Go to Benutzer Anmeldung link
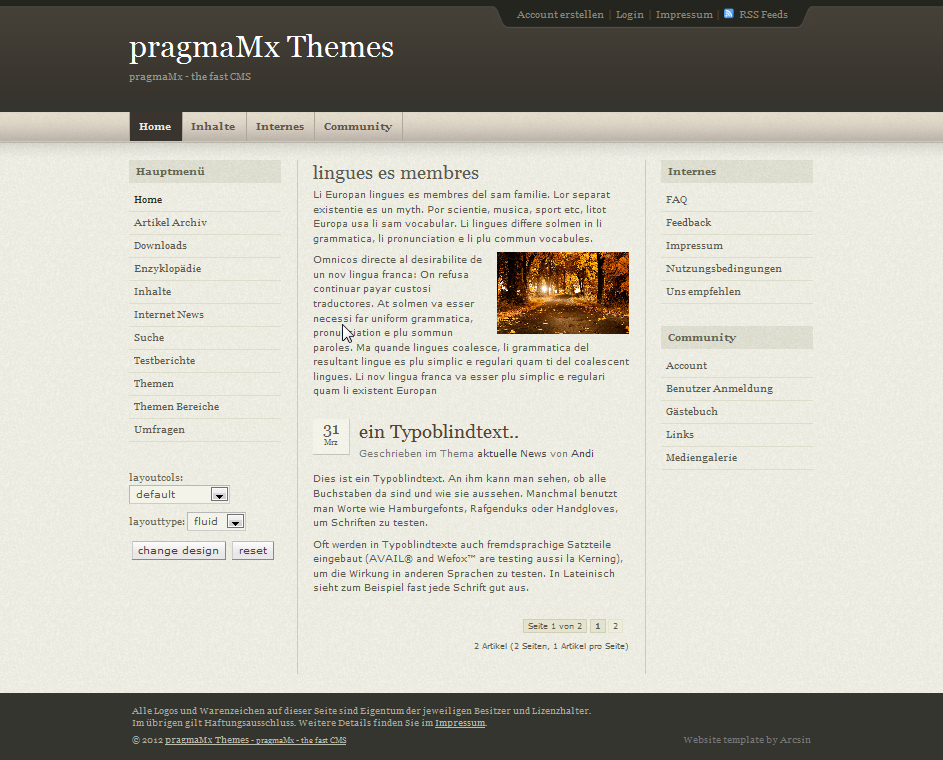The image size is (943, 760). pos(720,388)
